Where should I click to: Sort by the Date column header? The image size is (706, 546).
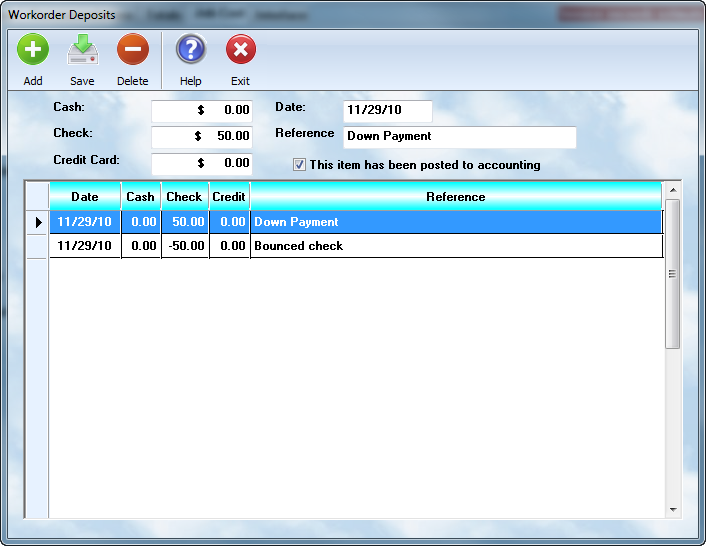pyautogui.click(x=85, y=197)
